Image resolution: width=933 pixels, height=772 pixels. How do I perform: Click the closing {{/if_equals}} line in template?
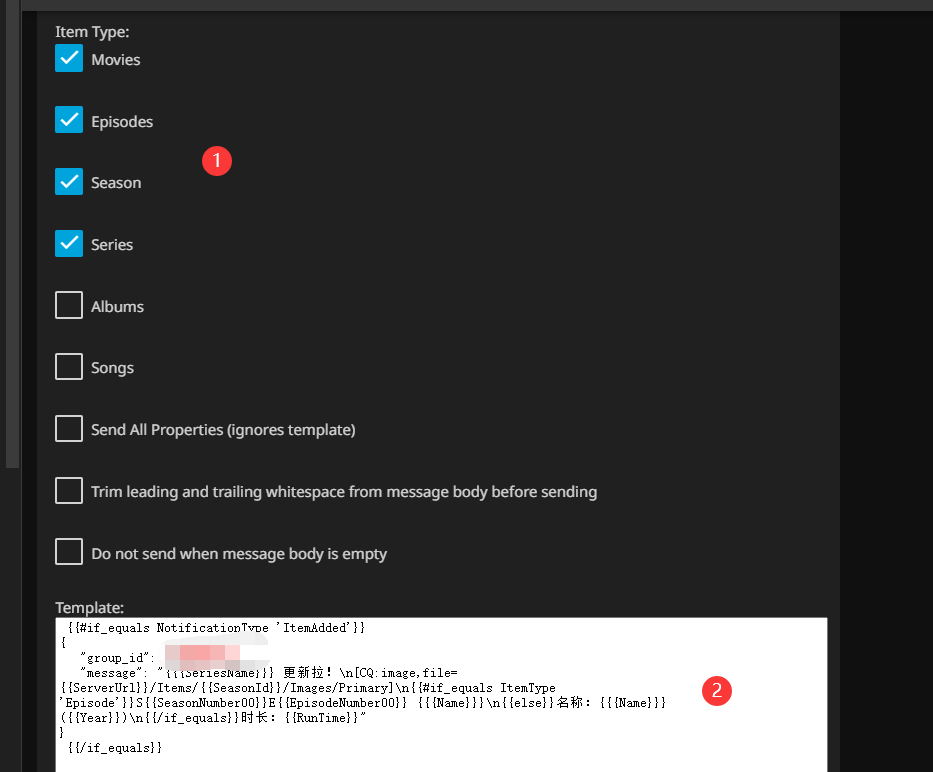[x=115, y=748]
